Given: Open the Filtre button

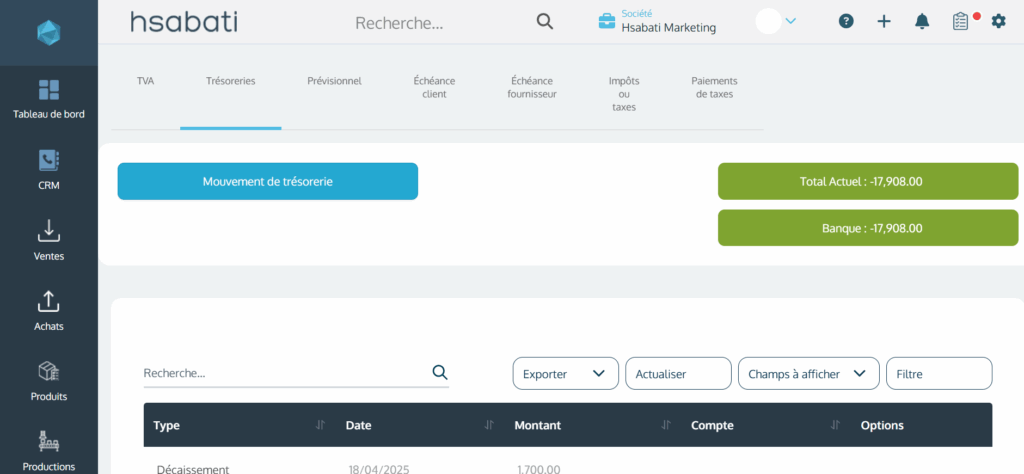Looking at the screenshot, I should point(939,374).
